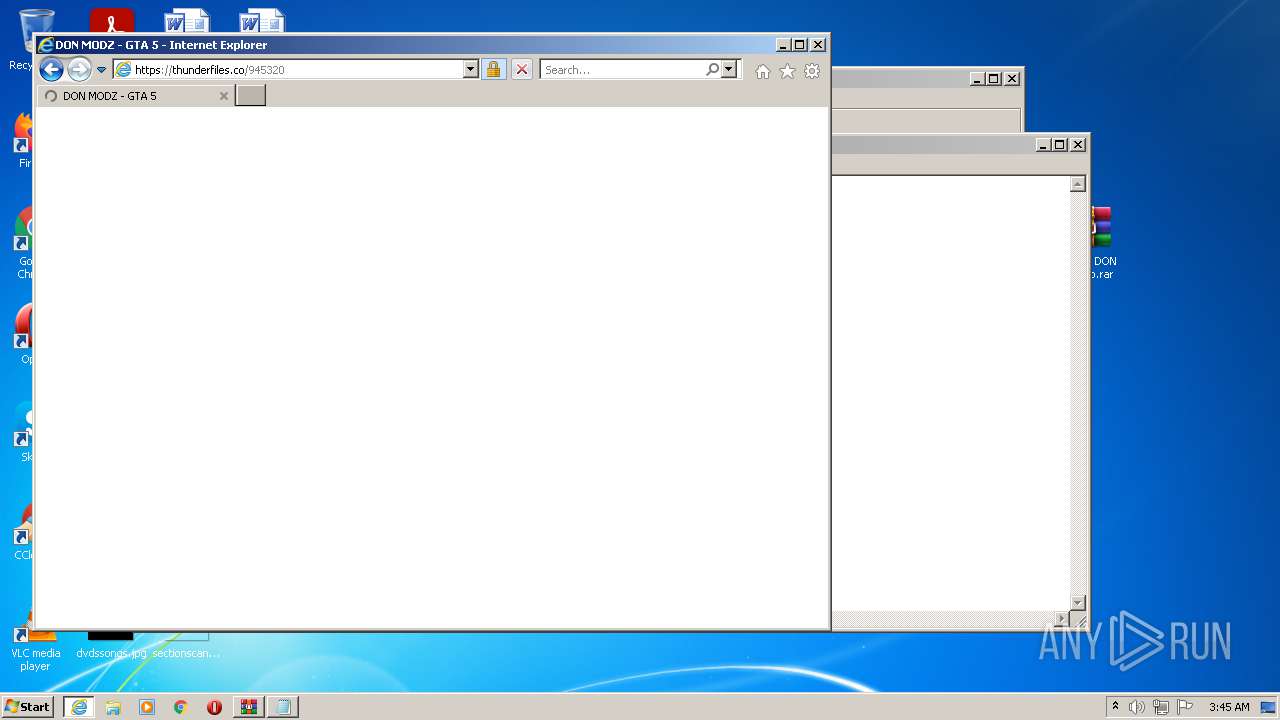Minimize the middle background window
This screenshot has height=720, width=1280.
pos(1043,144)
